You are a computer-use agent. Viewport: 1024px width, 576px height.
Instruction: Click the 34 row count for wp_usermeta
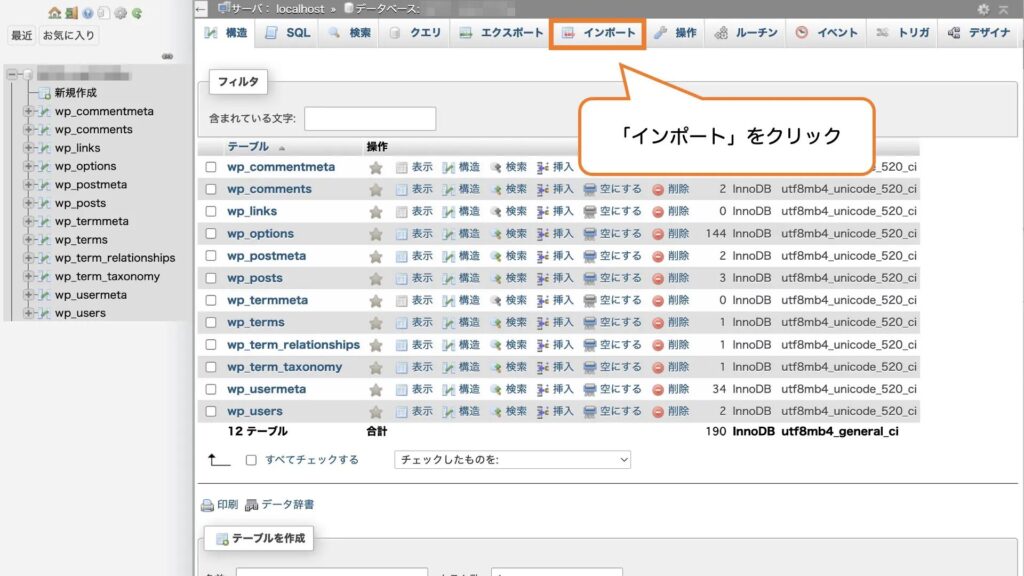point(719,389)
